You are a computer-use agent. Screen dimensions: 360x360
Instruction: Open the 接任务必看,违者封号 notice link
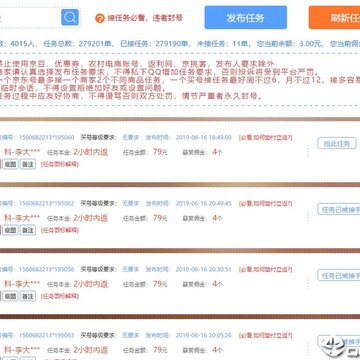point(145,18)
